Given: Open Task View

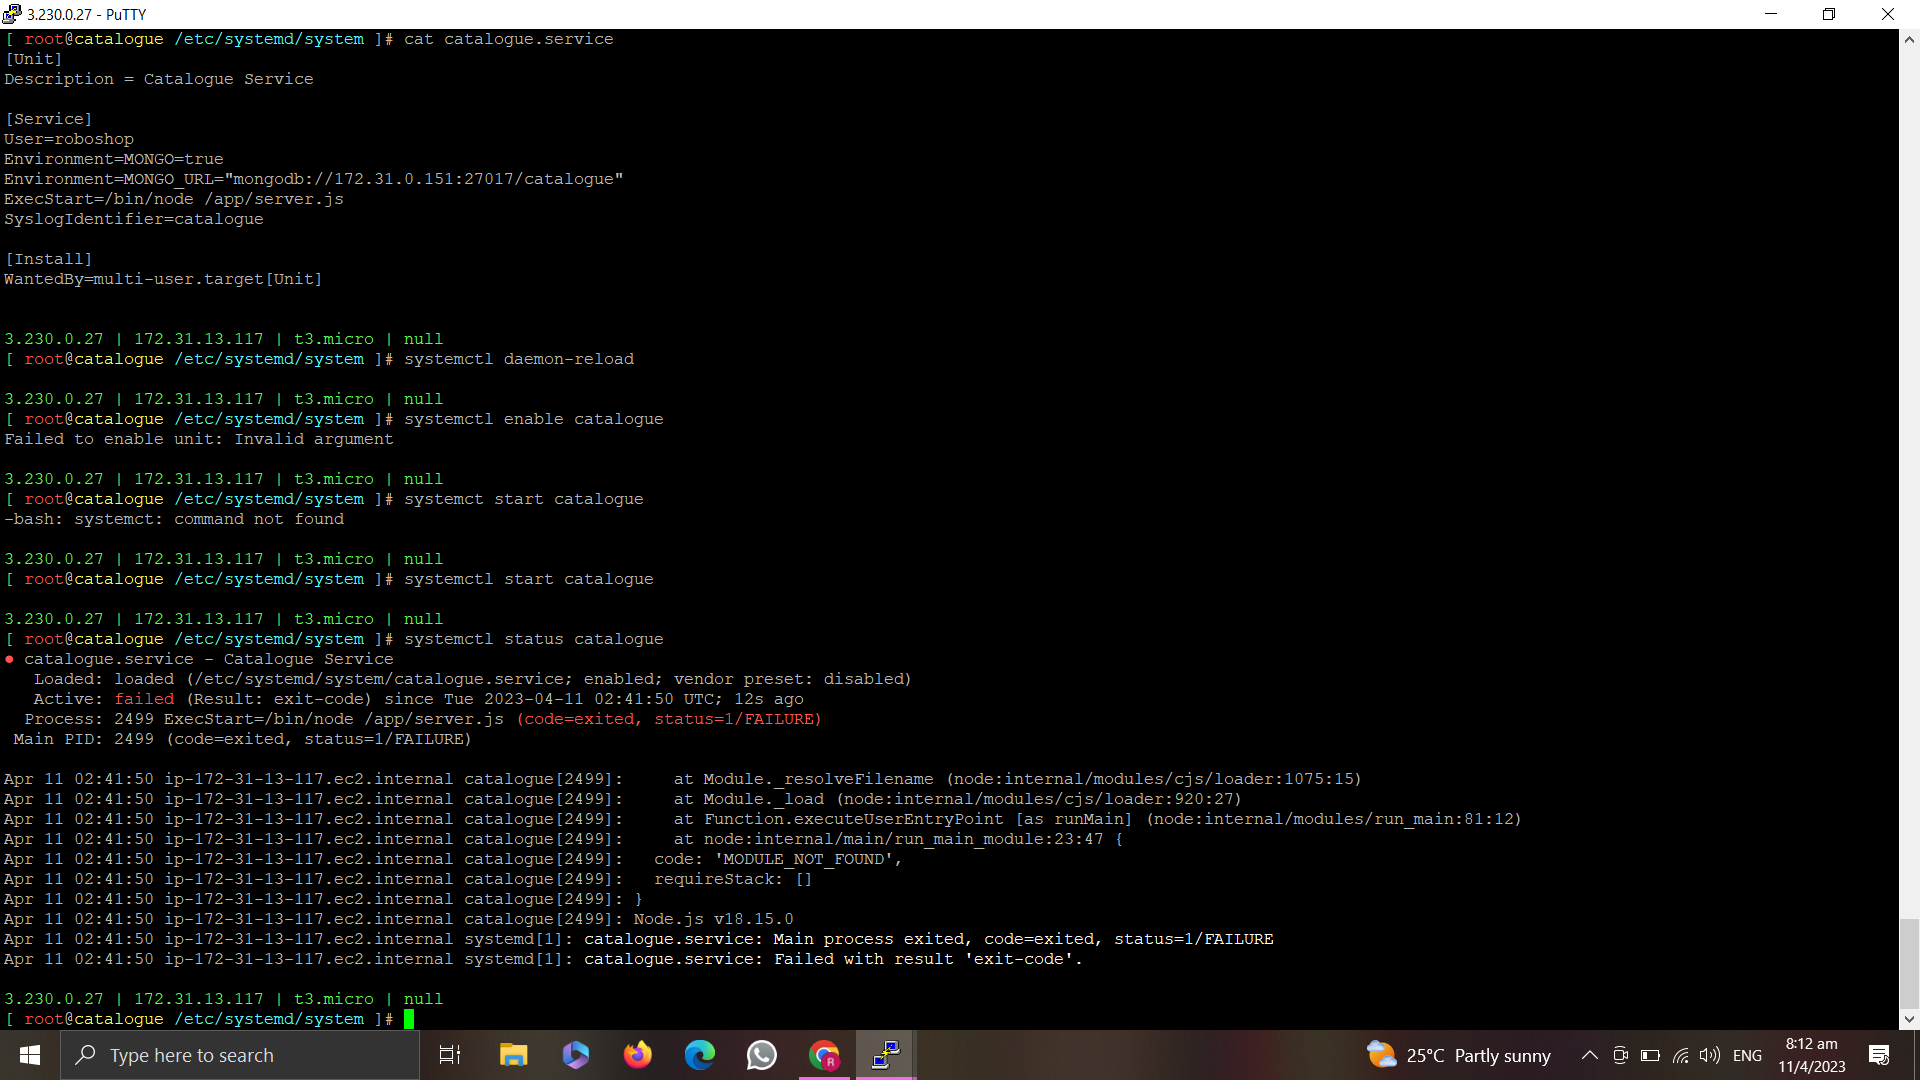Looking at the screenshot, I should [449, 1054].
